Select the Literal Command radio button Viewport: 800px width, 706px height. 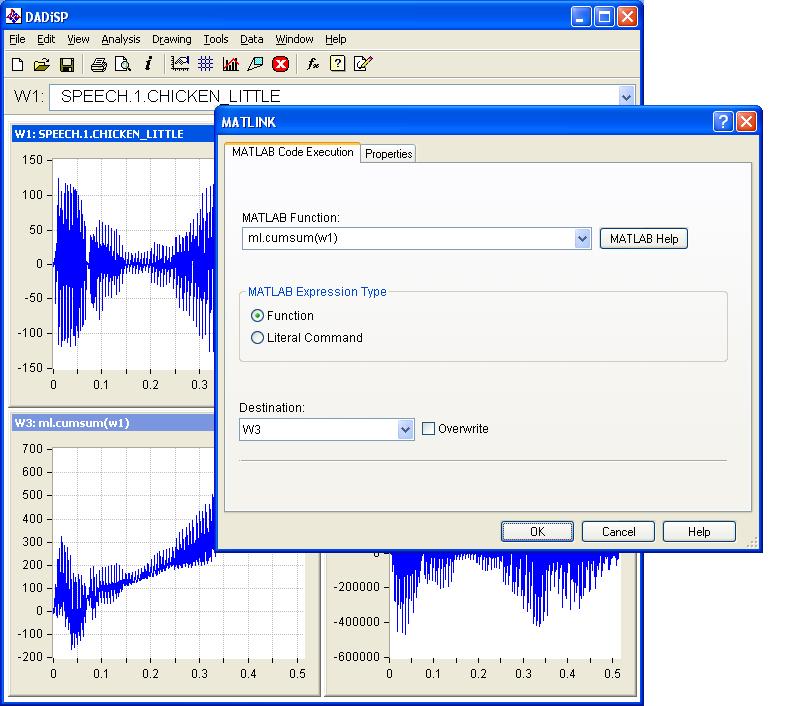pyautogui.click(x=258, y=338)
